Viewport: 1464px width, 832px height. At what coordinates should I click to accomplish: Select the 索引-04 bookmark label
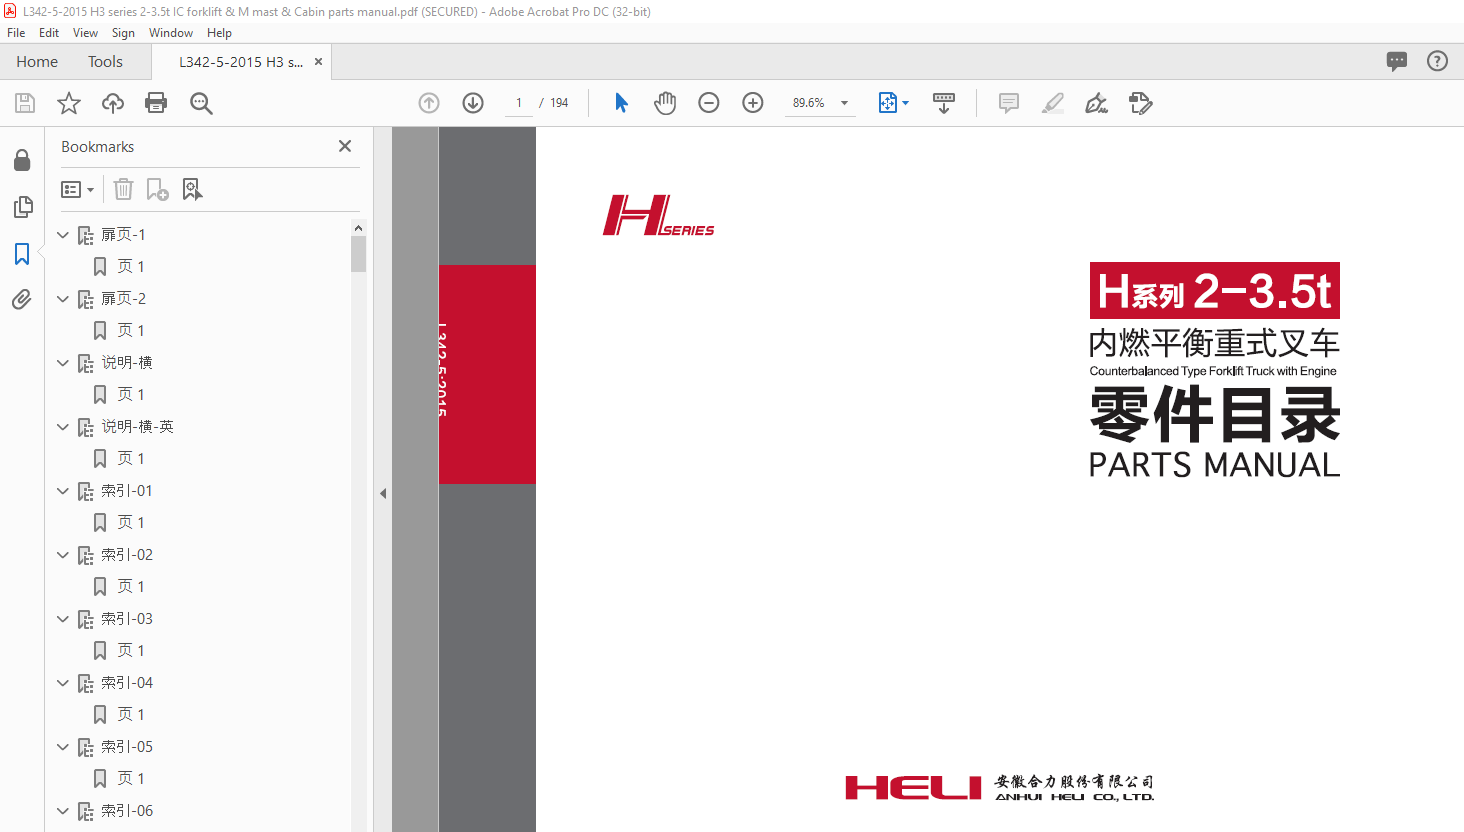[127, 683]
